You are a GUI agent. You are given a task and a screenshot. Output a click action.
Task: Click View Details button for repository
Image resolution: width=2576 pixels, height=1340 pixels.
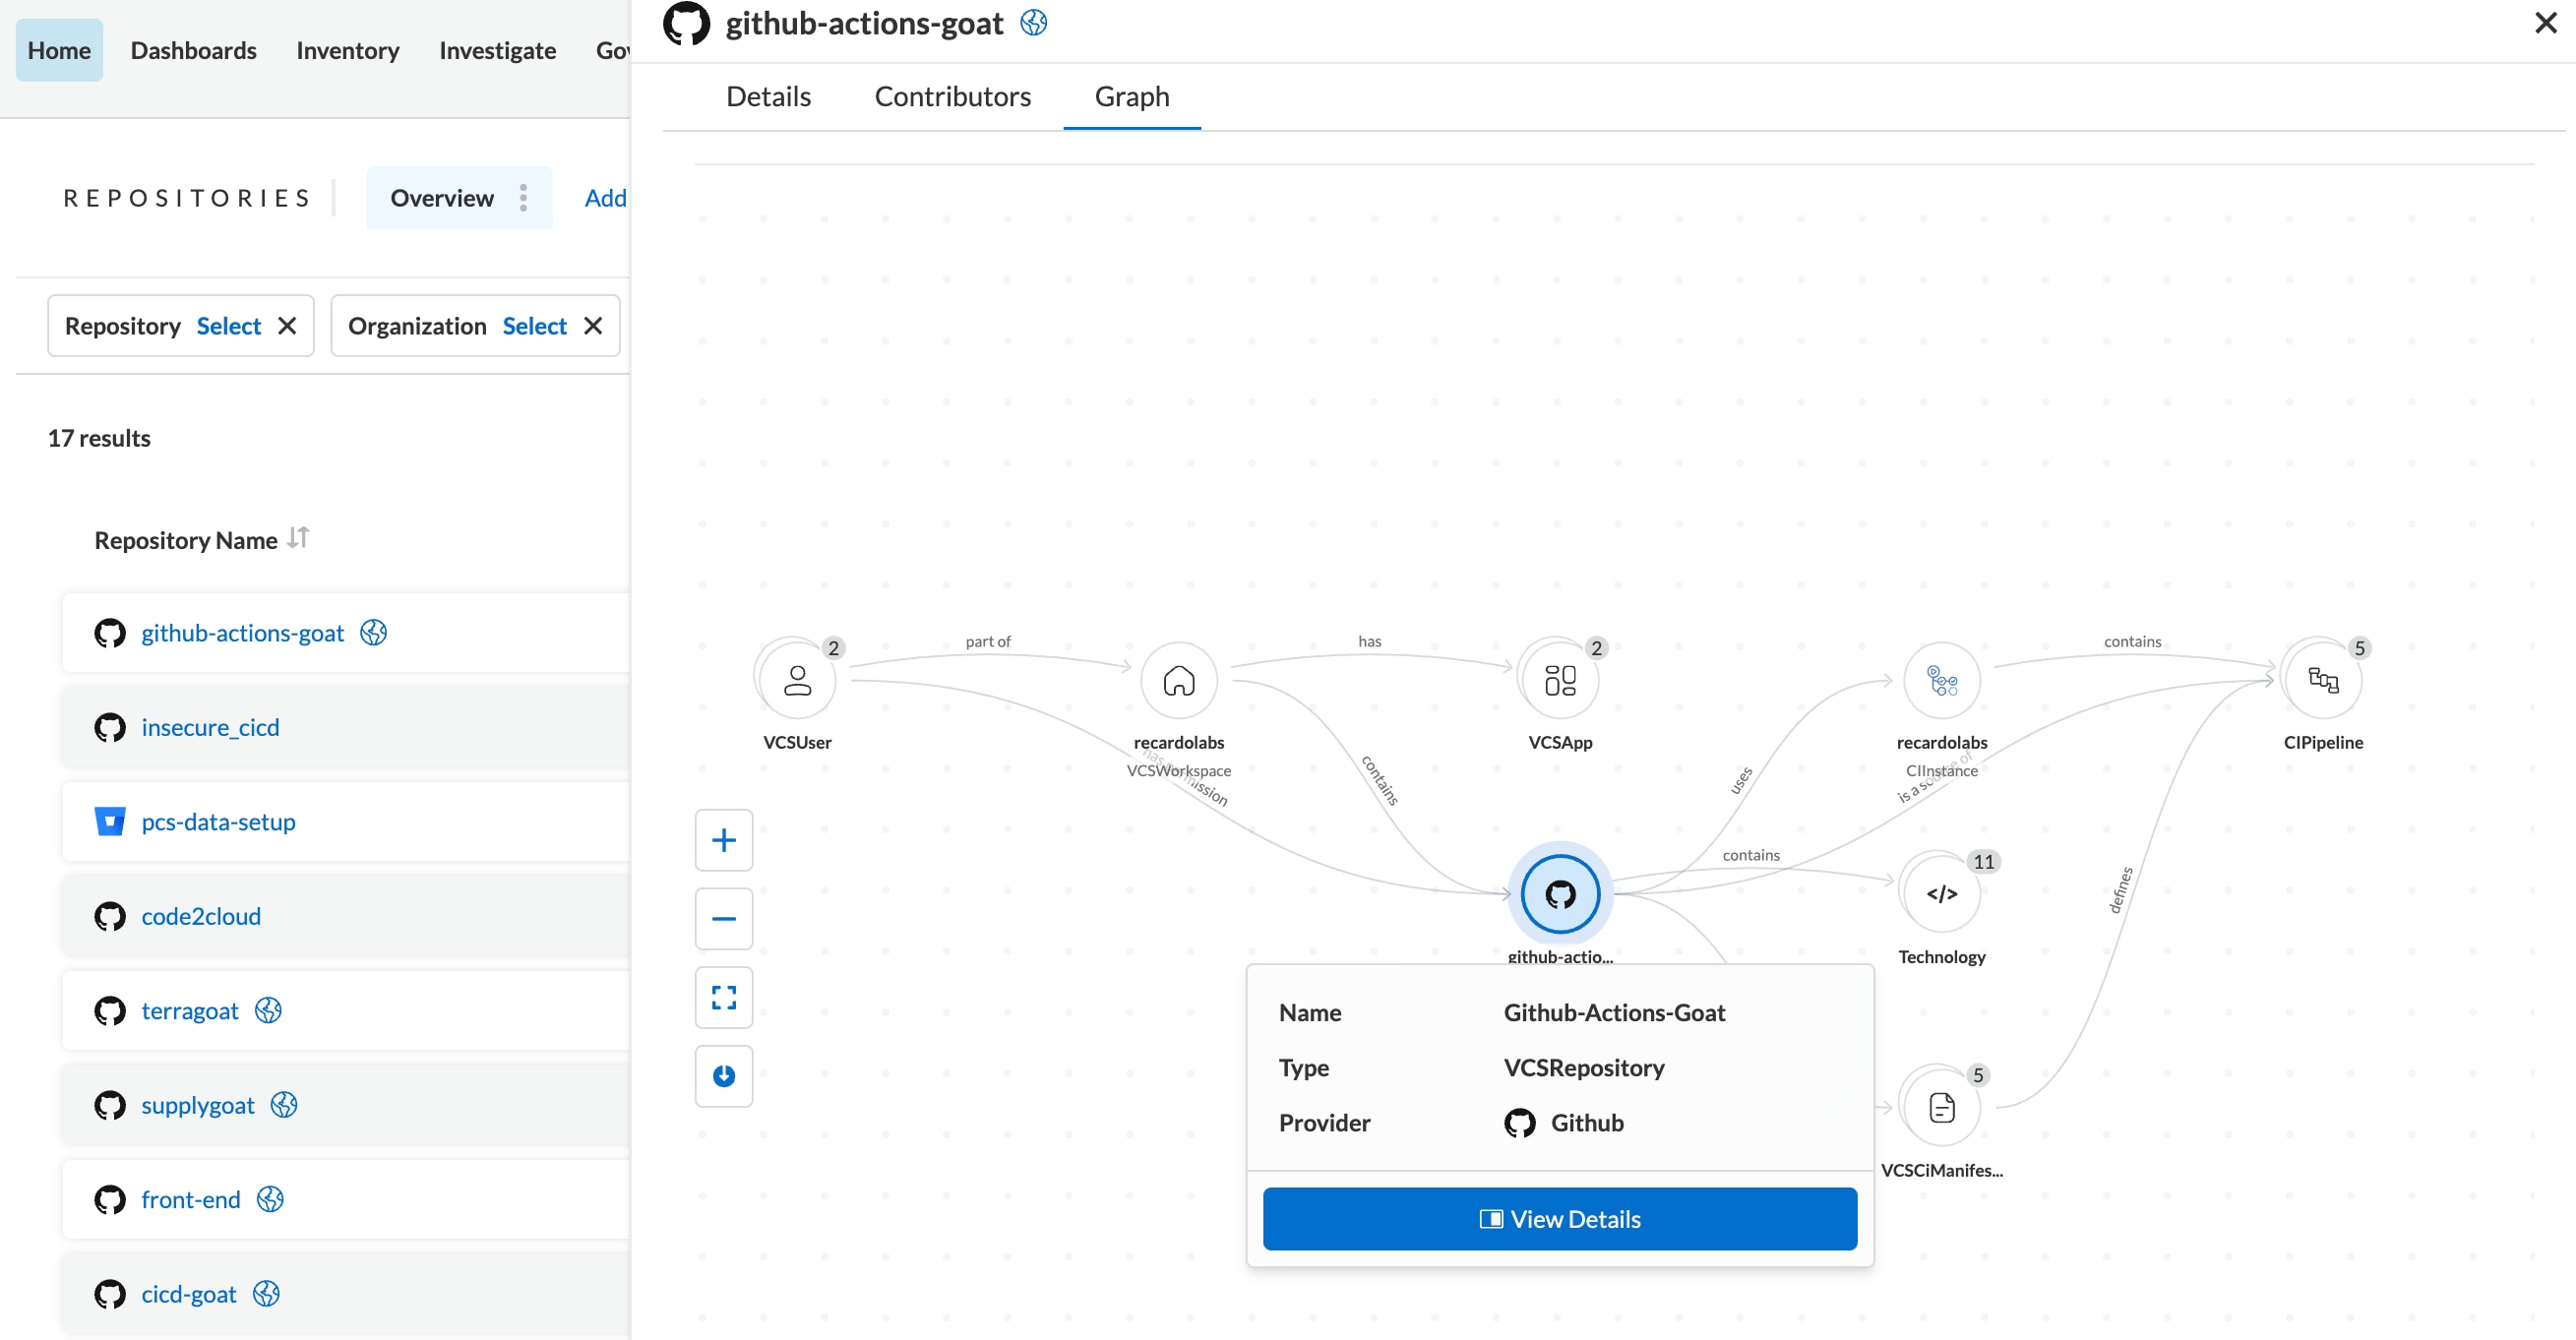pyautogui.click(x=1559, y=1219)
